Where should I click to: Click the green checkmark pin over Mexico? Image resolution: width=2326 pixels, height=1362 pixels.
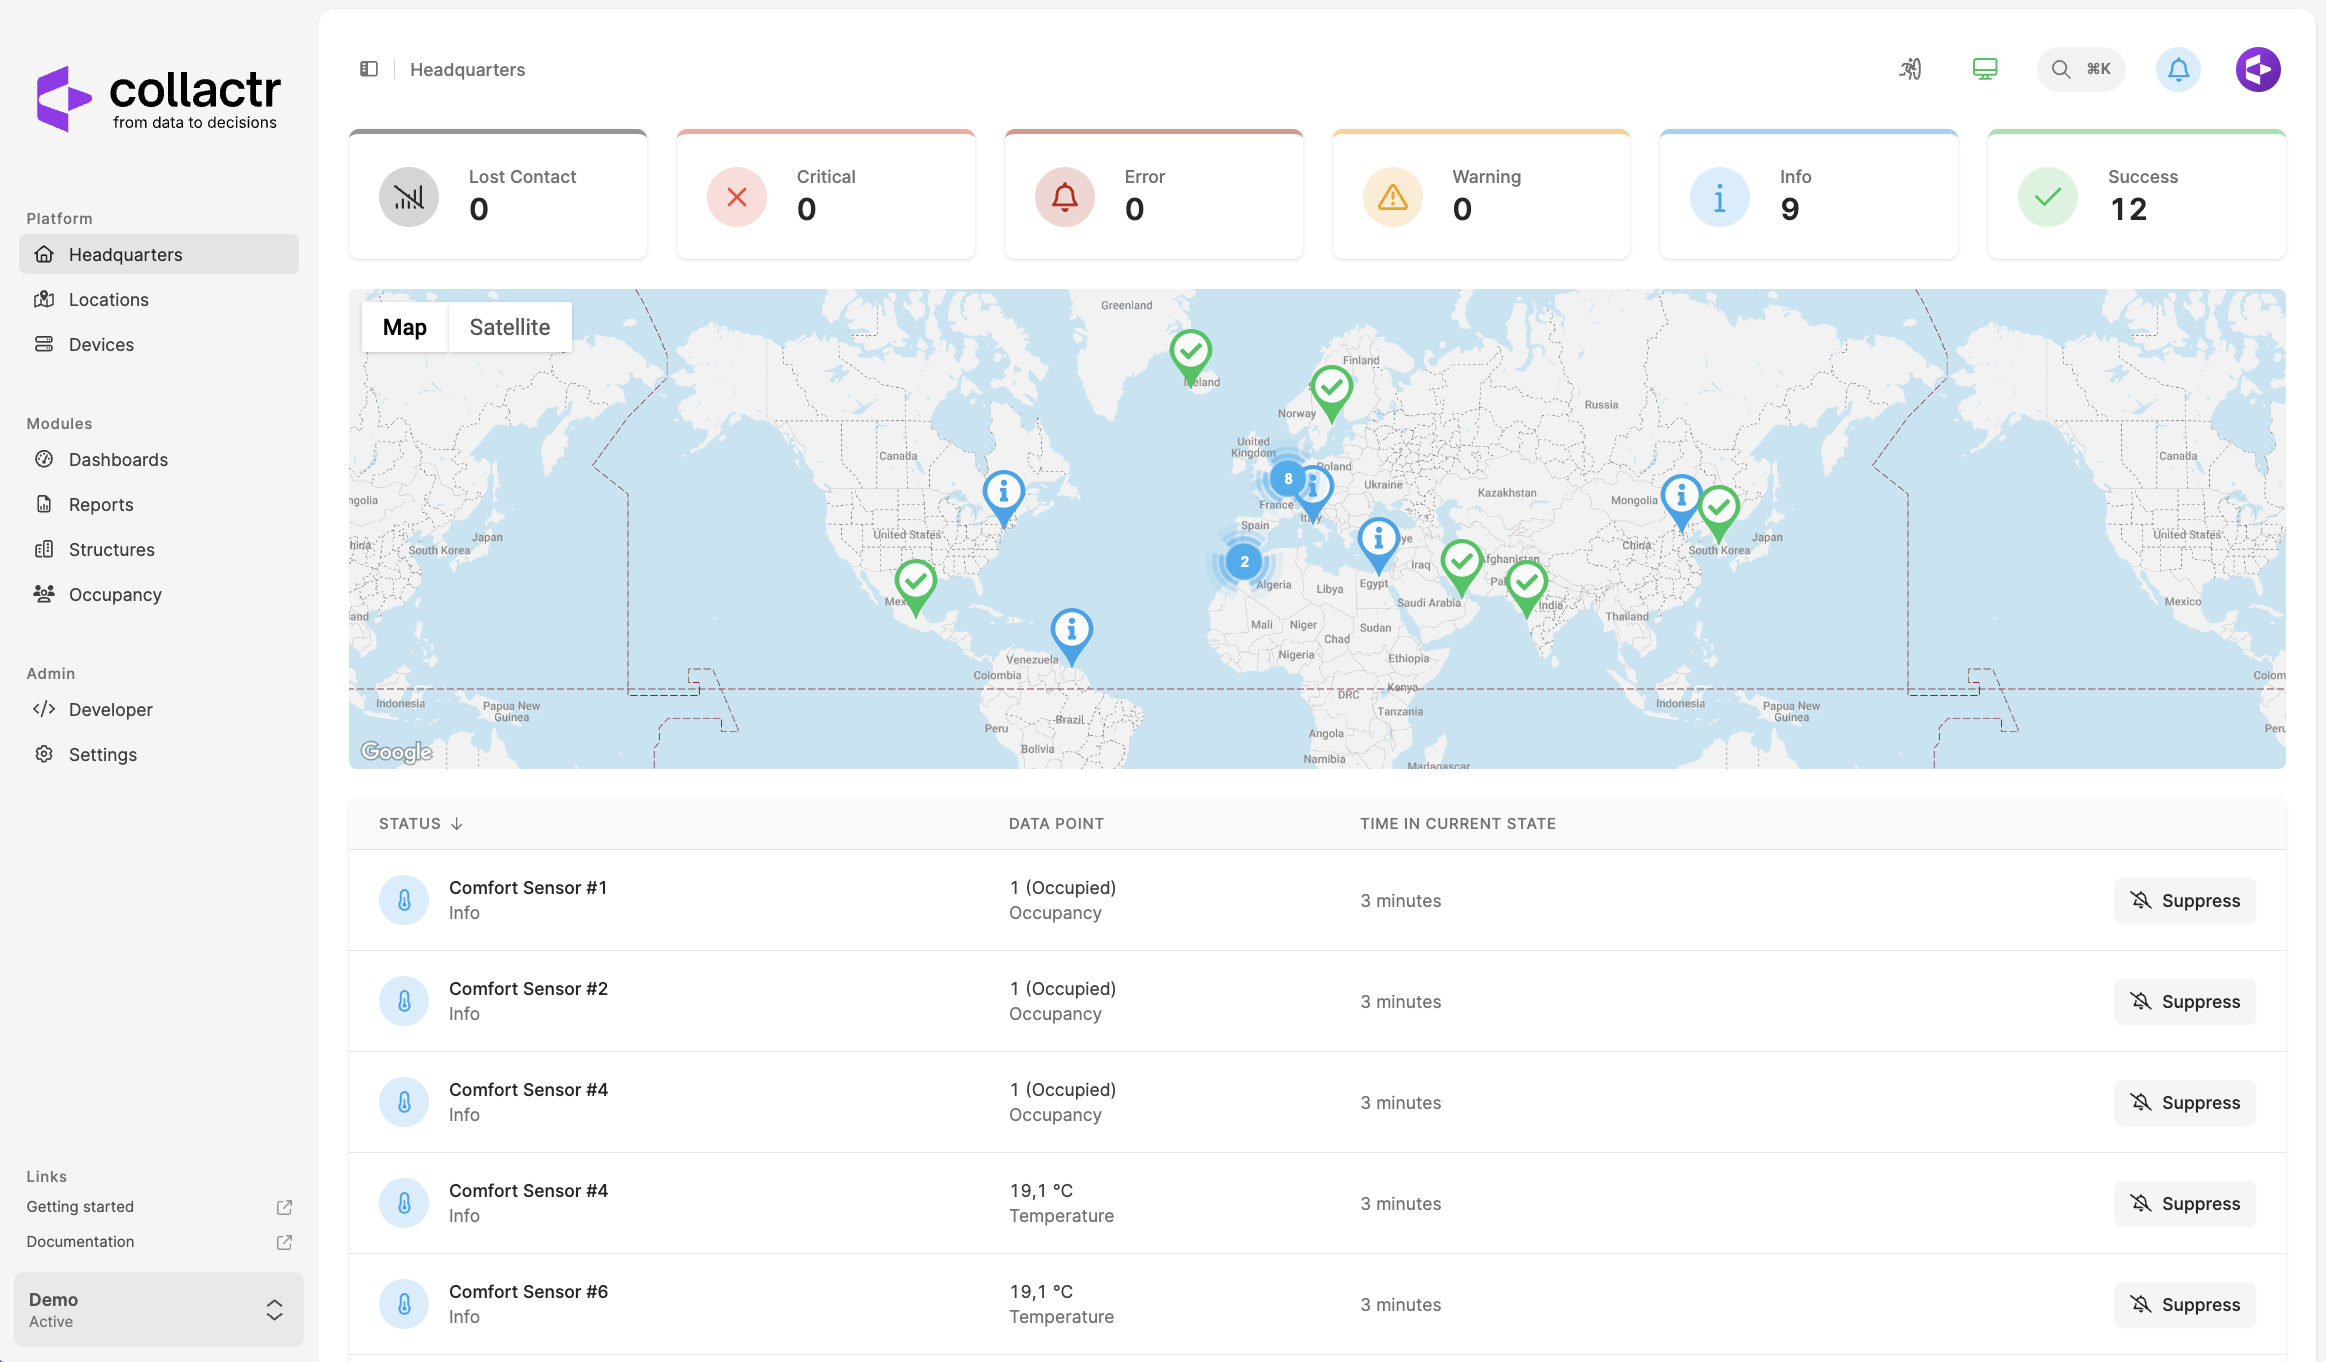point(915,582)
